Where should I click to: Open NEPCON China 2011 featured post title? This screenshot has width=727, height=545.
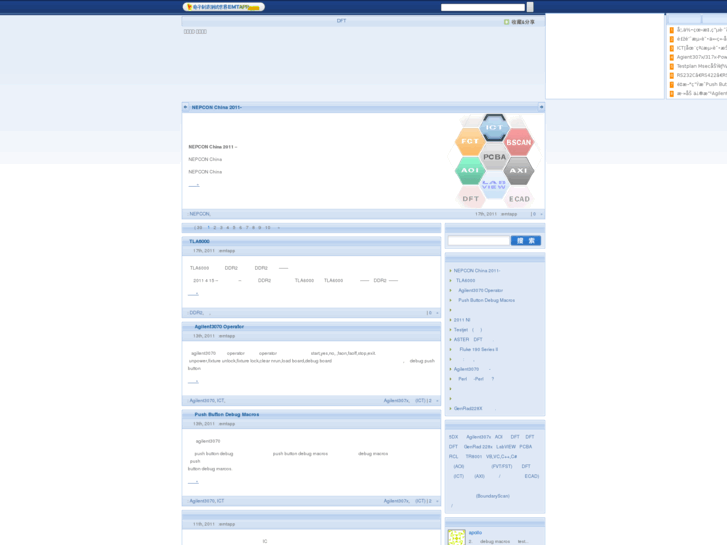point(217,107)
